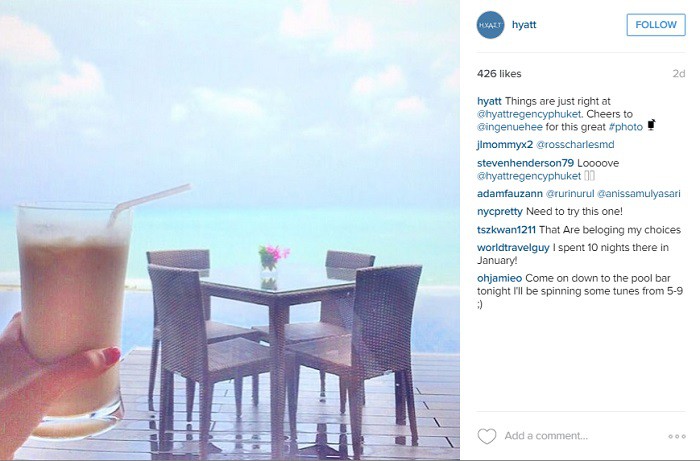Click the #photo hashtag
Screen dimensions: 700x461
coord(625,127)
